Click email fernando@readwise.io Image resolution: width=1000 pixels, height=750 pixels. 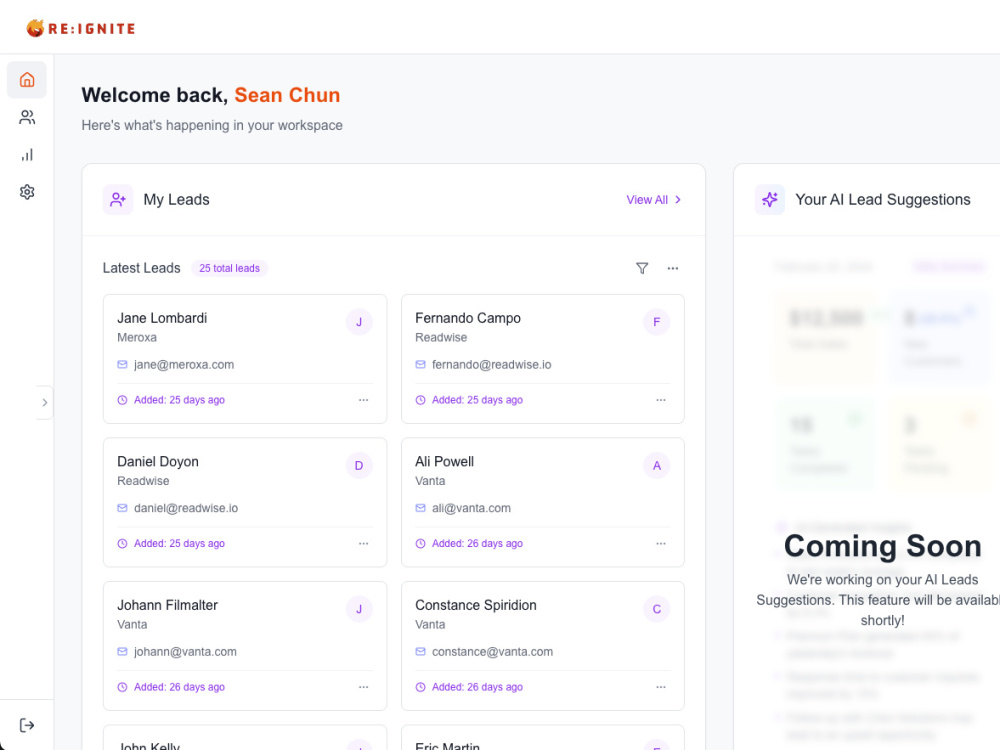pyautogui.click(x=491, y=365)
